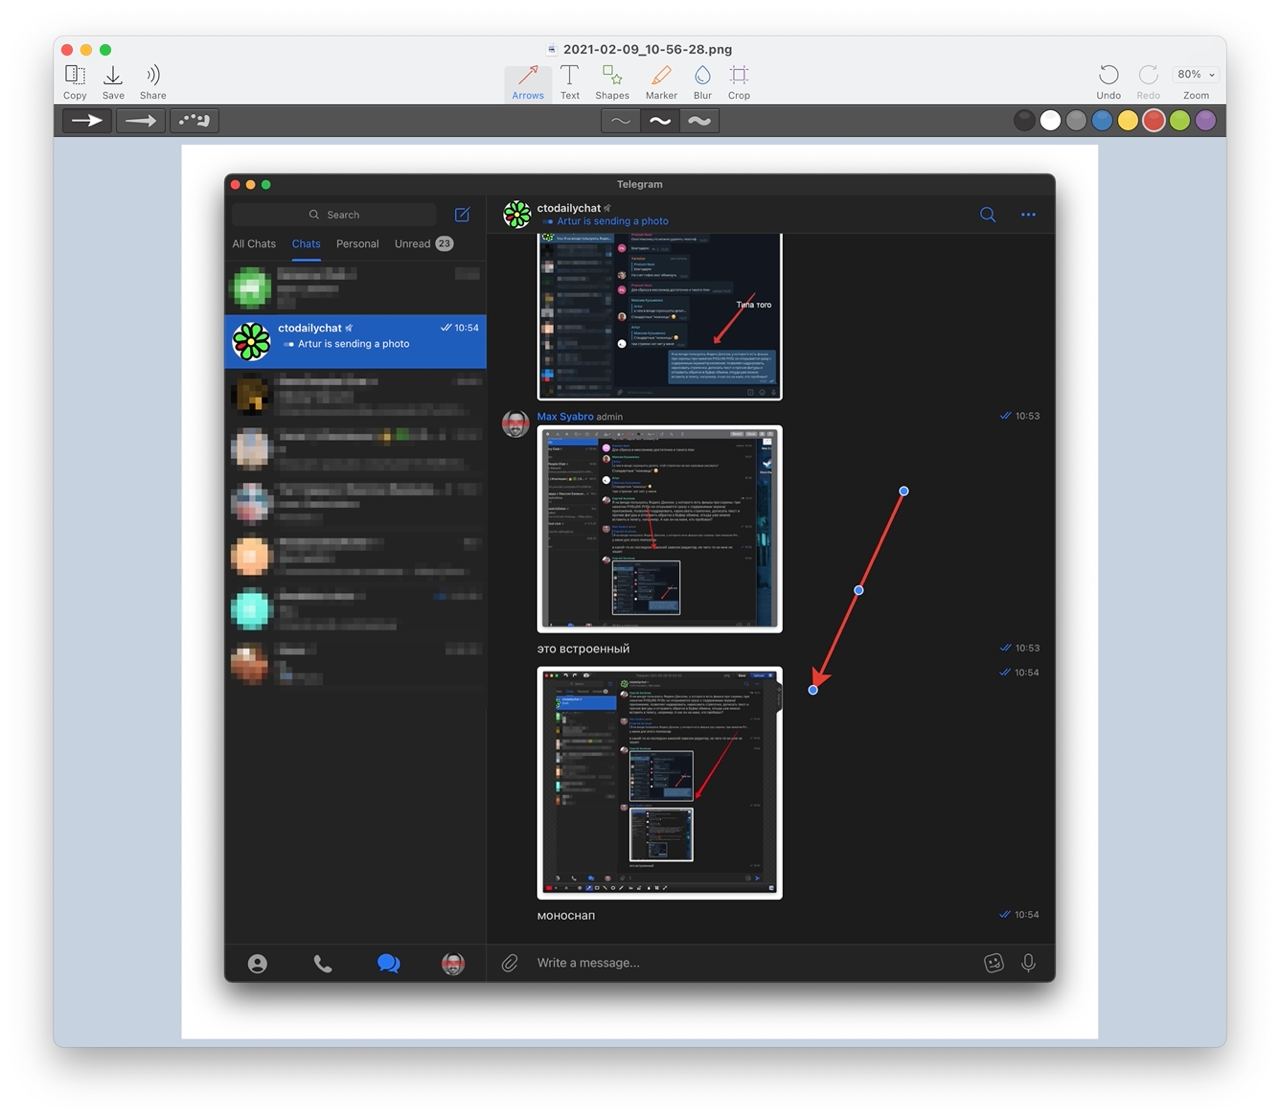Open the photo sent by Max Syabro at 10:53
This screenshot has width=1280, height=1118.
[x=660, y=529]
